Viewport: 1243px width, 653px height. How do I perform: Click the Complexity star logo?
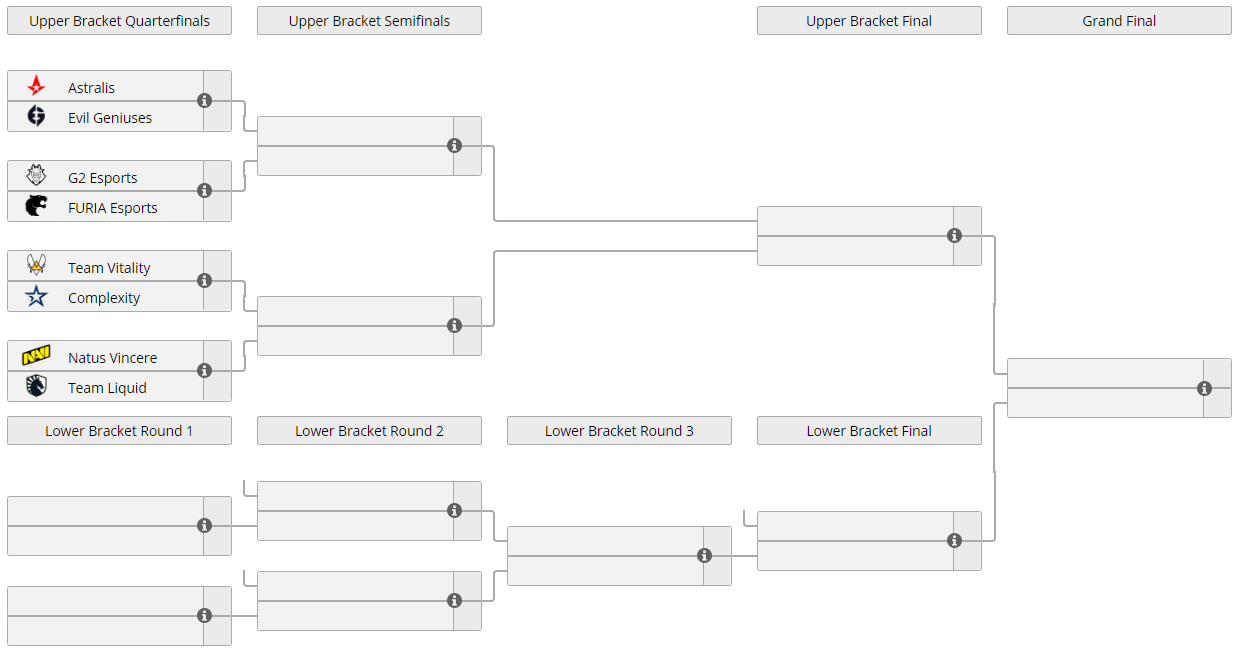pyautogui.click(x=37, y=297)
